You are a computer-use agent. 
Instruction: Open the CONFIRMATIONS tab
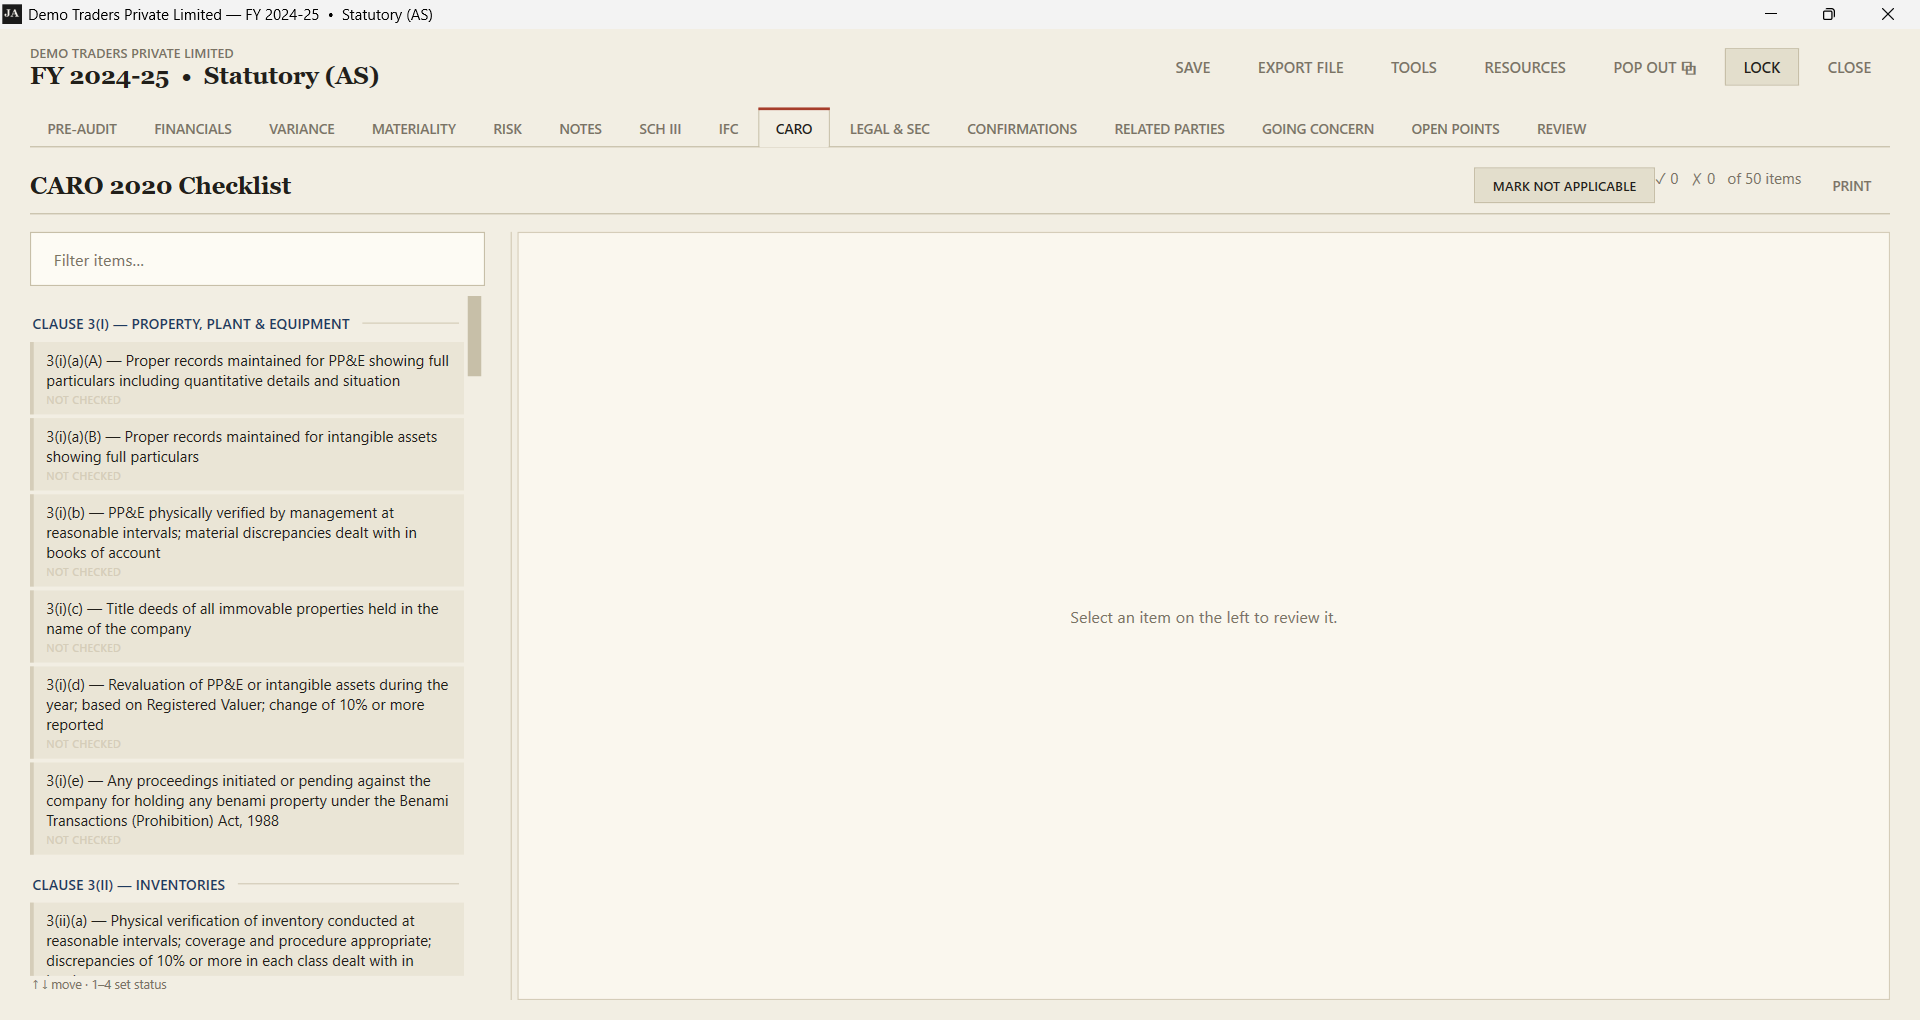point(1022,129)
